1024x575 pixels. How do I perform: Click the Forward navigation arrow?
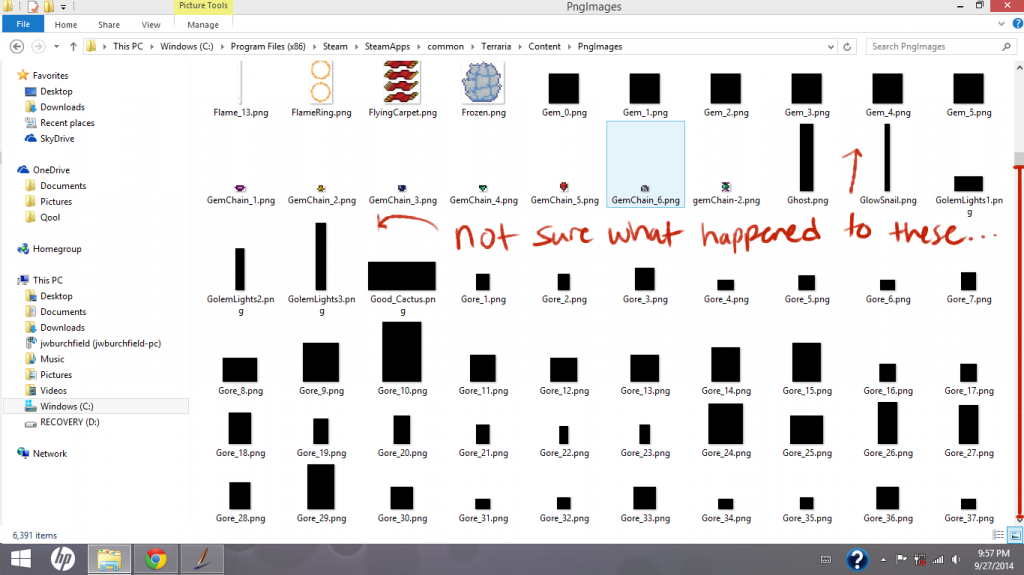pyautogui.click(x=39, y=46)
